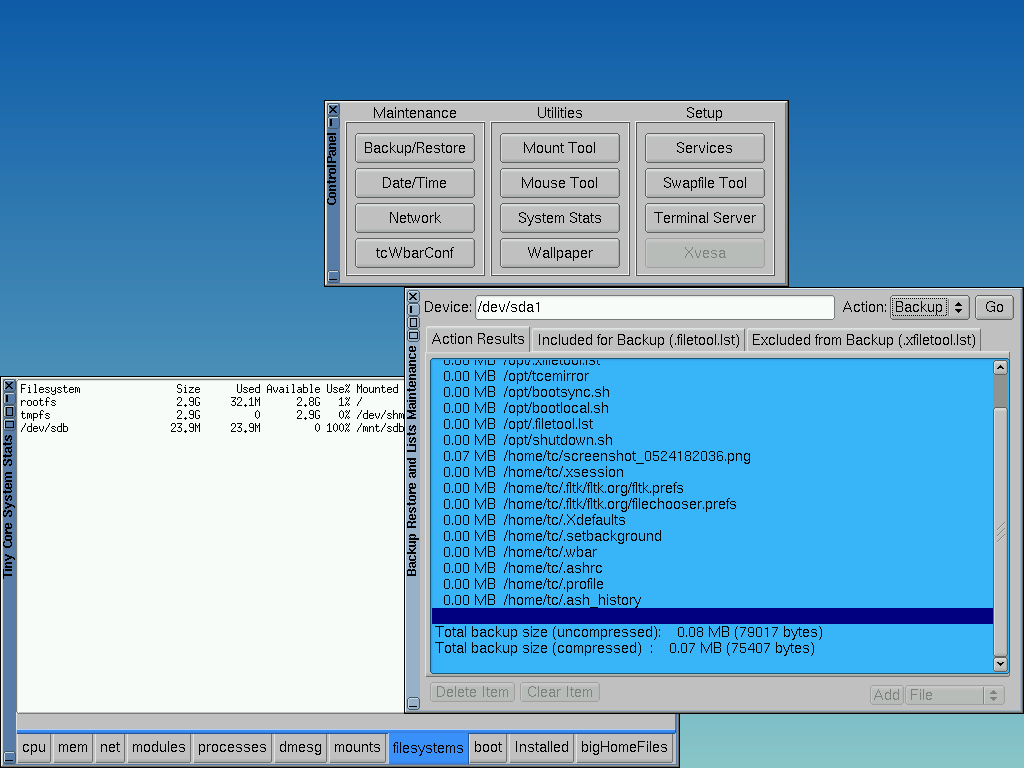Iconize the ControlPanel window with the dash icon
This screenshot has height=768, width=1024.
(x=333, y=122)
